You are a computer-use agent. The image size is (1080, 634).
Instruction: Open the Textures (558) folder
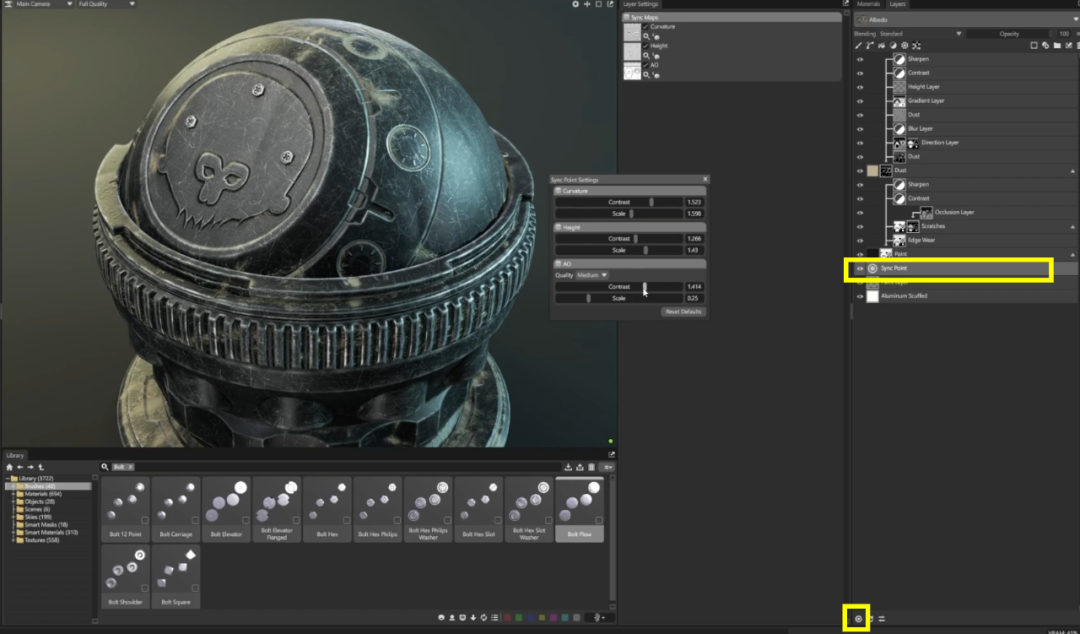[x=43, y=540]
